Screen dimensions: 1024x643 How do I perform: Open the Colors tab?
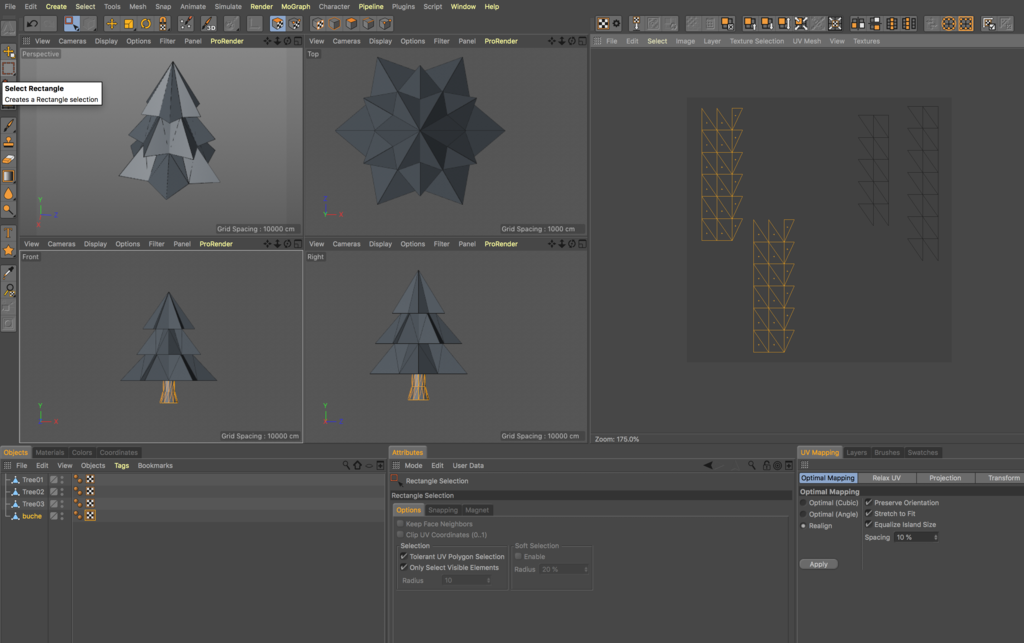(x=82, y=452)
